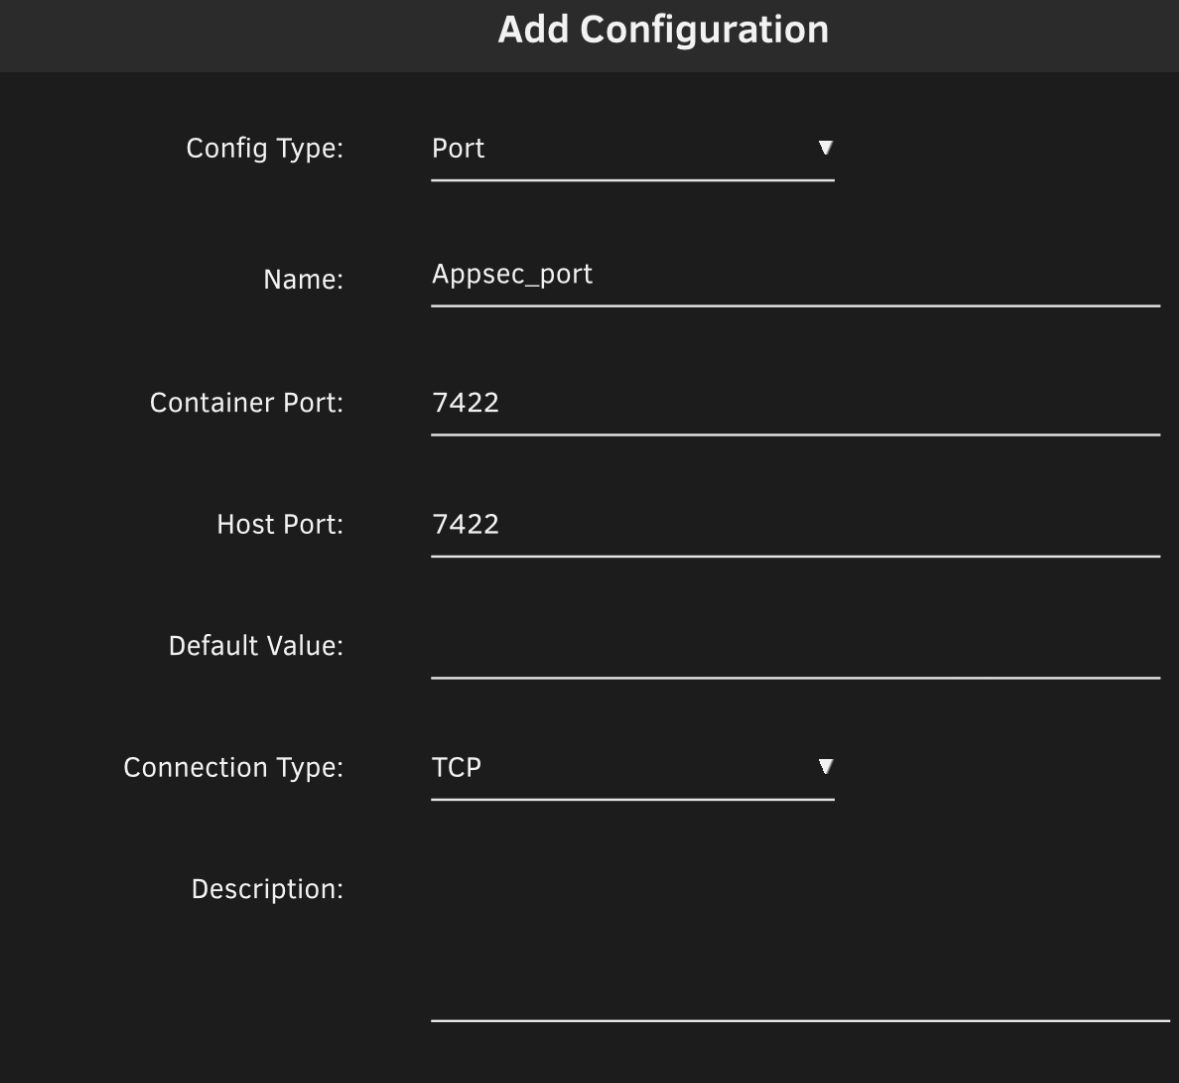Viewport: 1179px width, 1083px height.
Task: Click the empty Default Value field
Action: tap(795, 648)
